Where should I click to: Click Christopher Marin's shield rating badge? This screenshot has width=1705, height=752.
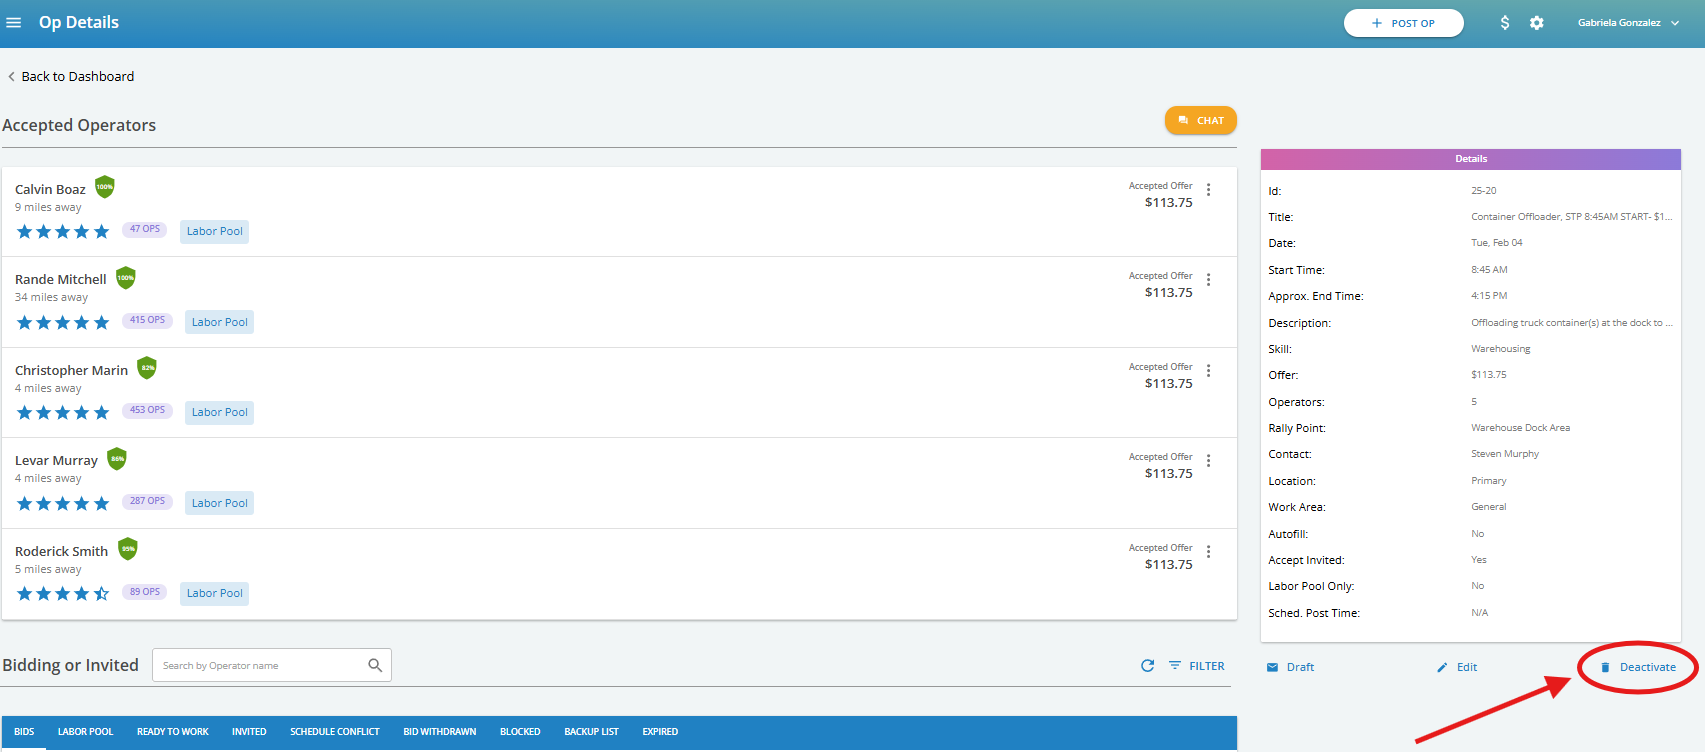(147, 368)
